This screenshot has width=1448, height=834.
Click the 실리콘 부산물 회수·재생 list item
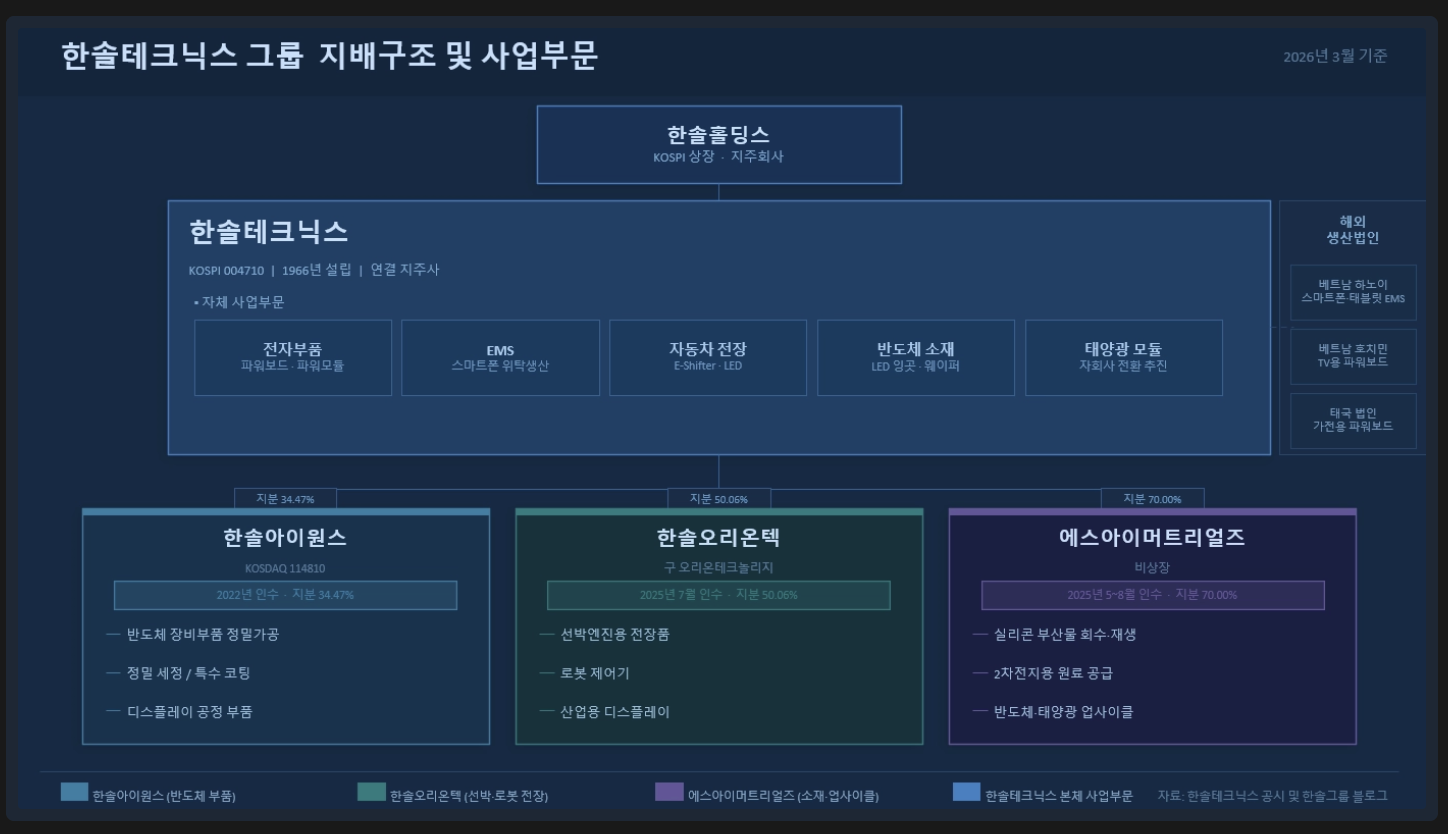coord(1065,634)
